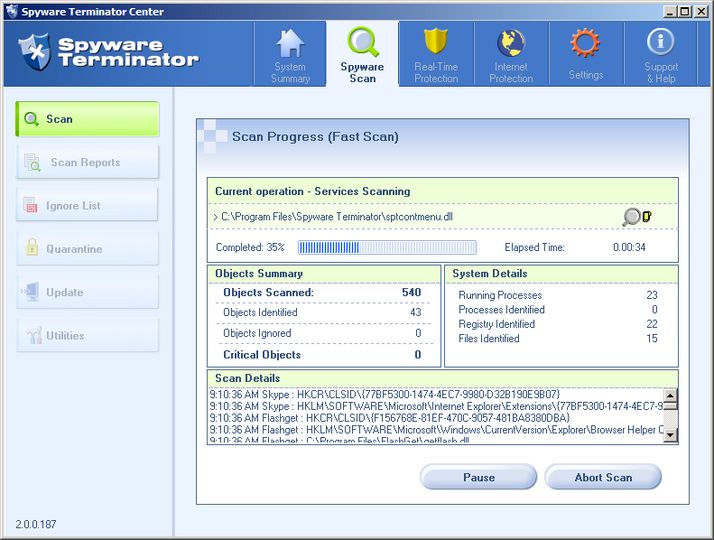Viewport: 714px width, 540px height.
Task: Click the 'Running Processes' label
Action: [500, 295]
